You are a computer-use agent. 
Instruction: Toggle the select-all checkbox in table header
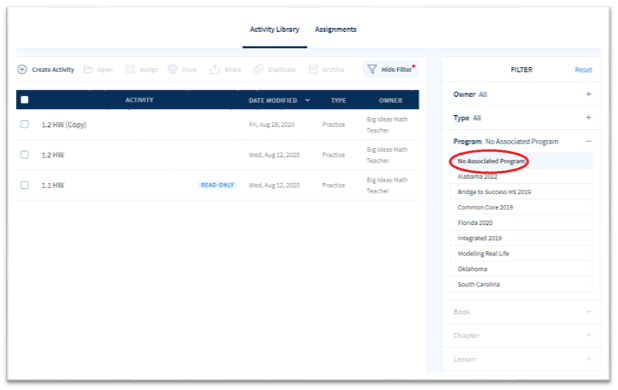pos(24,100)
